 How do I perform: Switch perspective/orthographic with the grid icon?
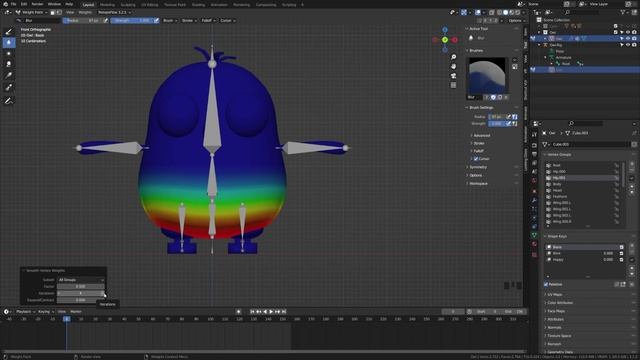[453, 85]
